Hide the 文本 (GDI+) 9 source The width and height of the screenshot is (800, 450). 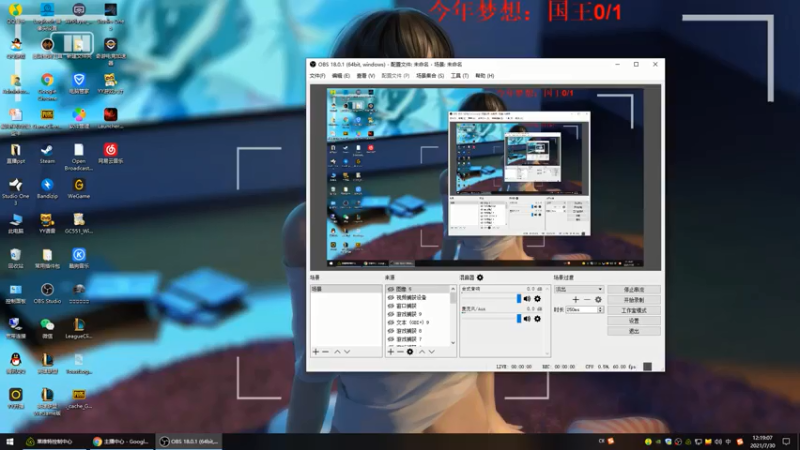click(391, 322)
